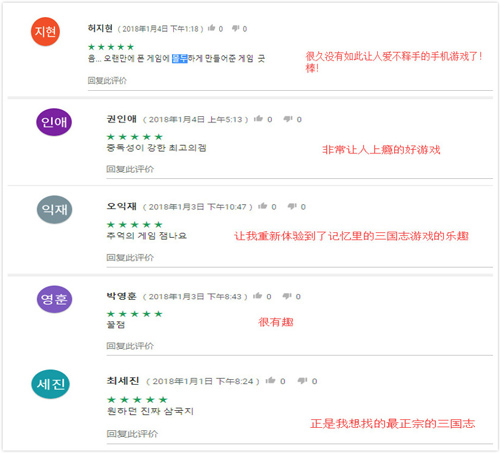The image size is (500, 453).
Task: Reply to 권인애's review via 回复此评价
Action: click(130, 169)
